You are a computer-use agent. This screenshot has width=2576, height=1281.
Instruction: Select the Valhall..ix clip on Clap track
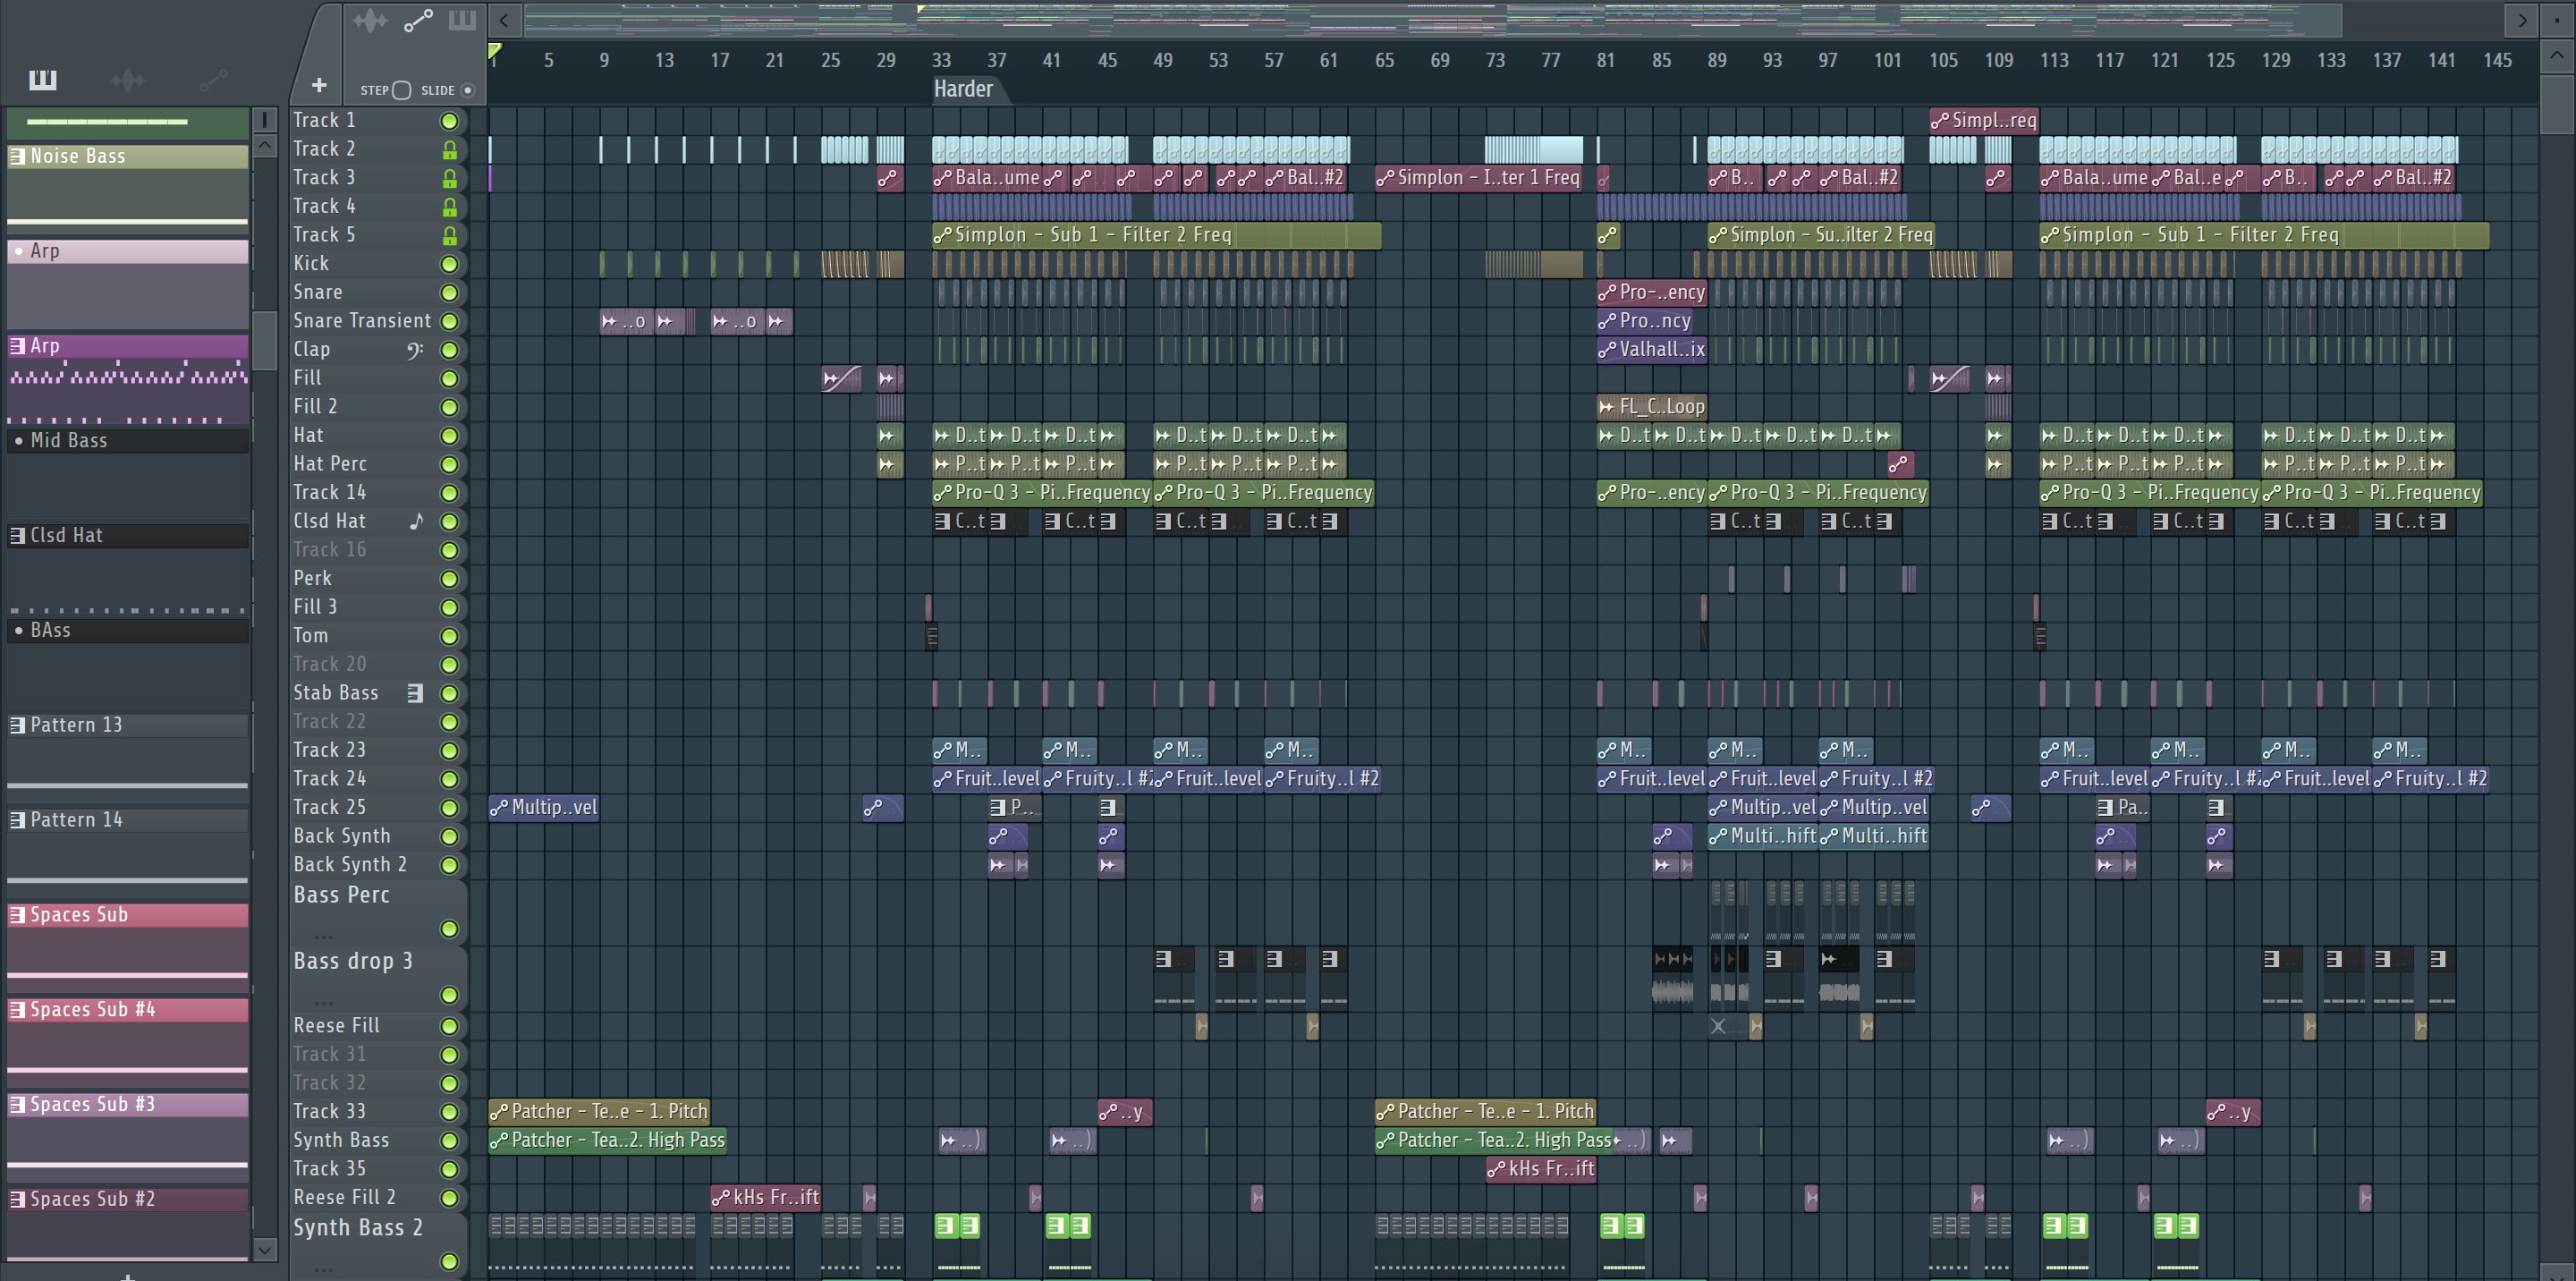coord(1651,349)
